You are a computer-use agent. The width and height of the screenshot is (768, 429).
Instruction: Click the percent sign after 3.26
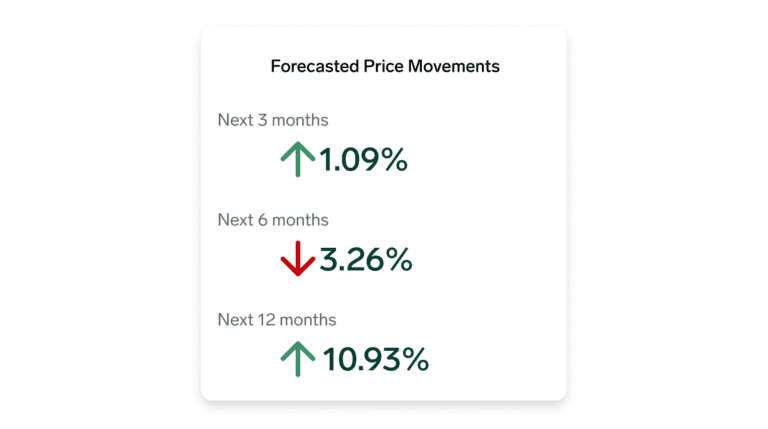tap(399, 260)
